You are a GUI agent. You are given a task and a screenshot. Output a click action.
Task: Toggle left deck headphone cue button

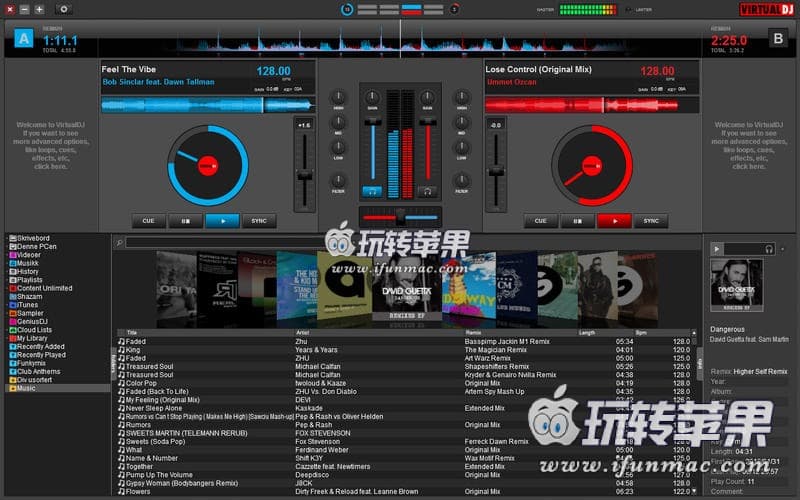372,192
